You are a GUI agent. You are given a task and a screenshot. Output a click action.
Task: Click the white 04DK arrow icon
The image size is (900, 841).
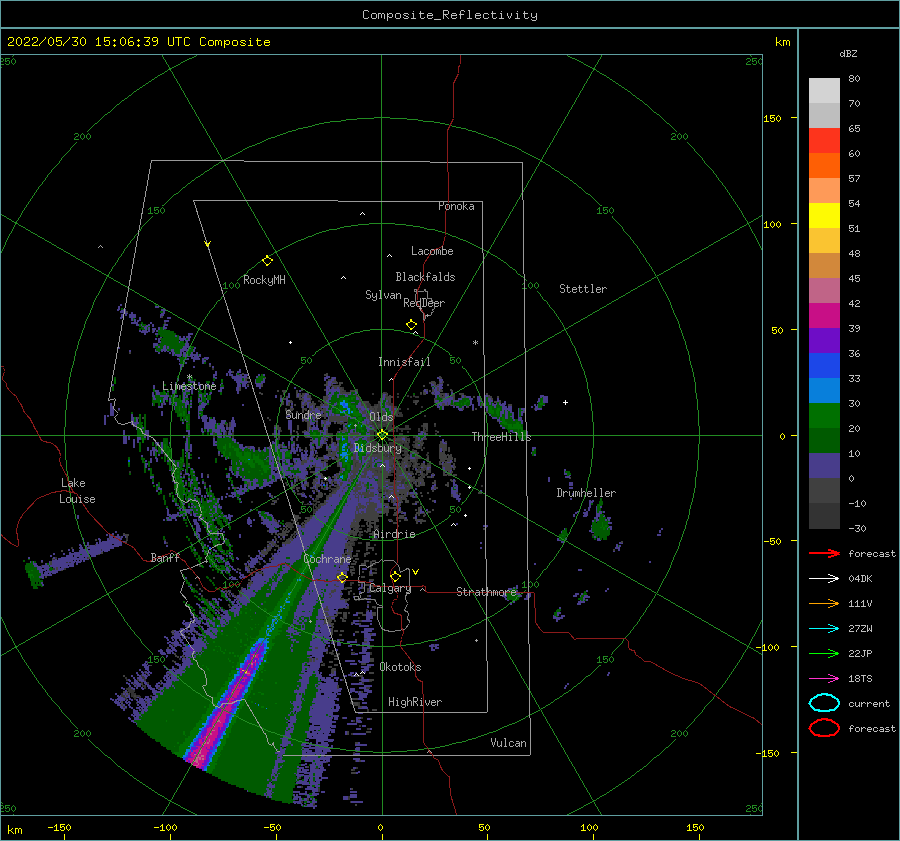(x=824, y=578)
